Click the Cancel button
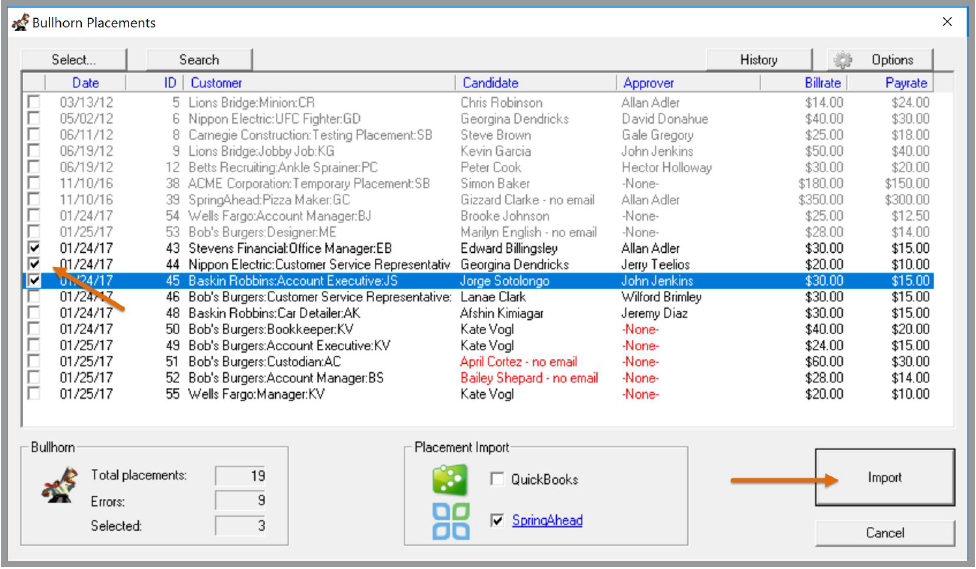The height and width of the screenshot is (569, 976). pos(884,533)
